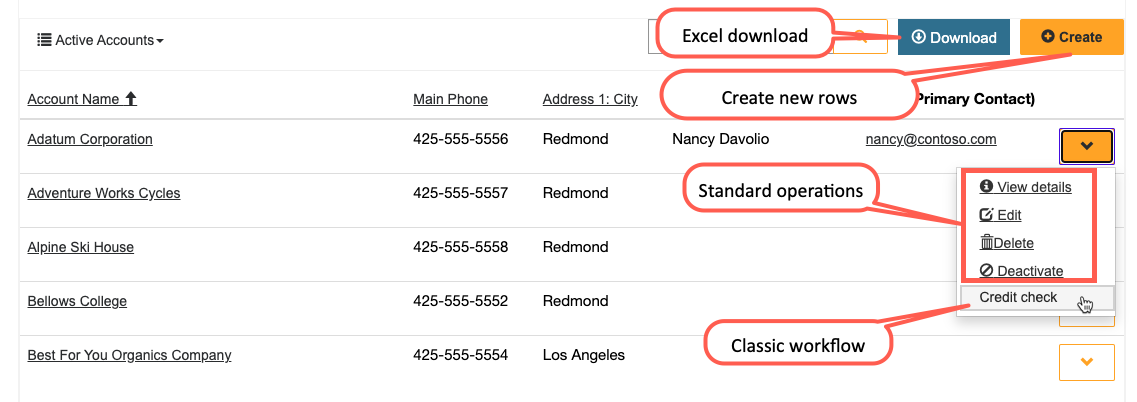Click the Download button
The width and height of the screenshot is (1137, 402).
tap(953, 37)
